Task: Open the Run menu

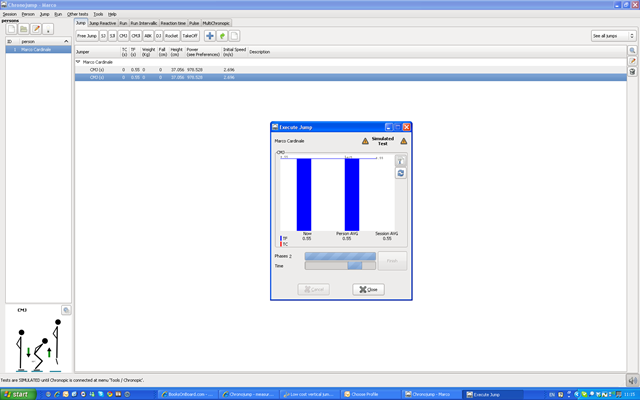Action: (x=58, y=14)
